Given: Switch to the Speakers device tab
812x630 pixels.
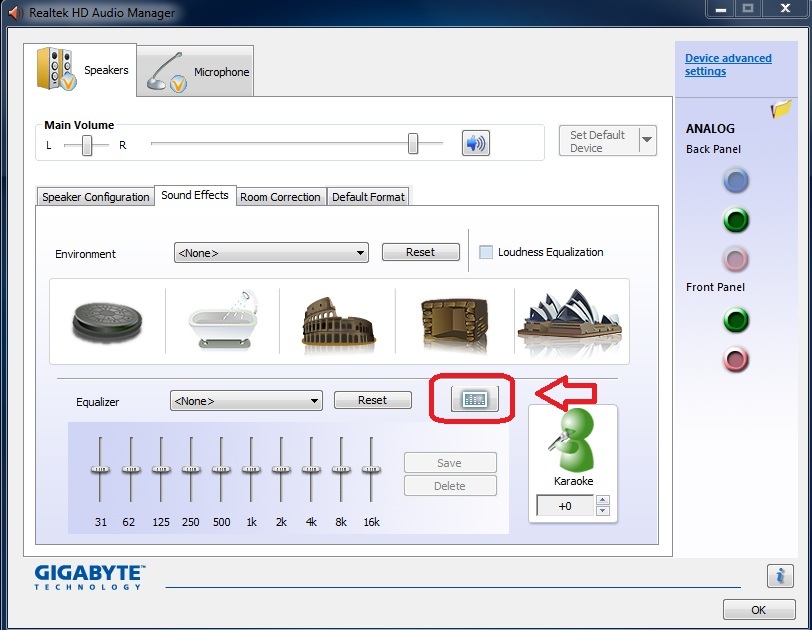Looking at the screenshot, I should point(80,69).
